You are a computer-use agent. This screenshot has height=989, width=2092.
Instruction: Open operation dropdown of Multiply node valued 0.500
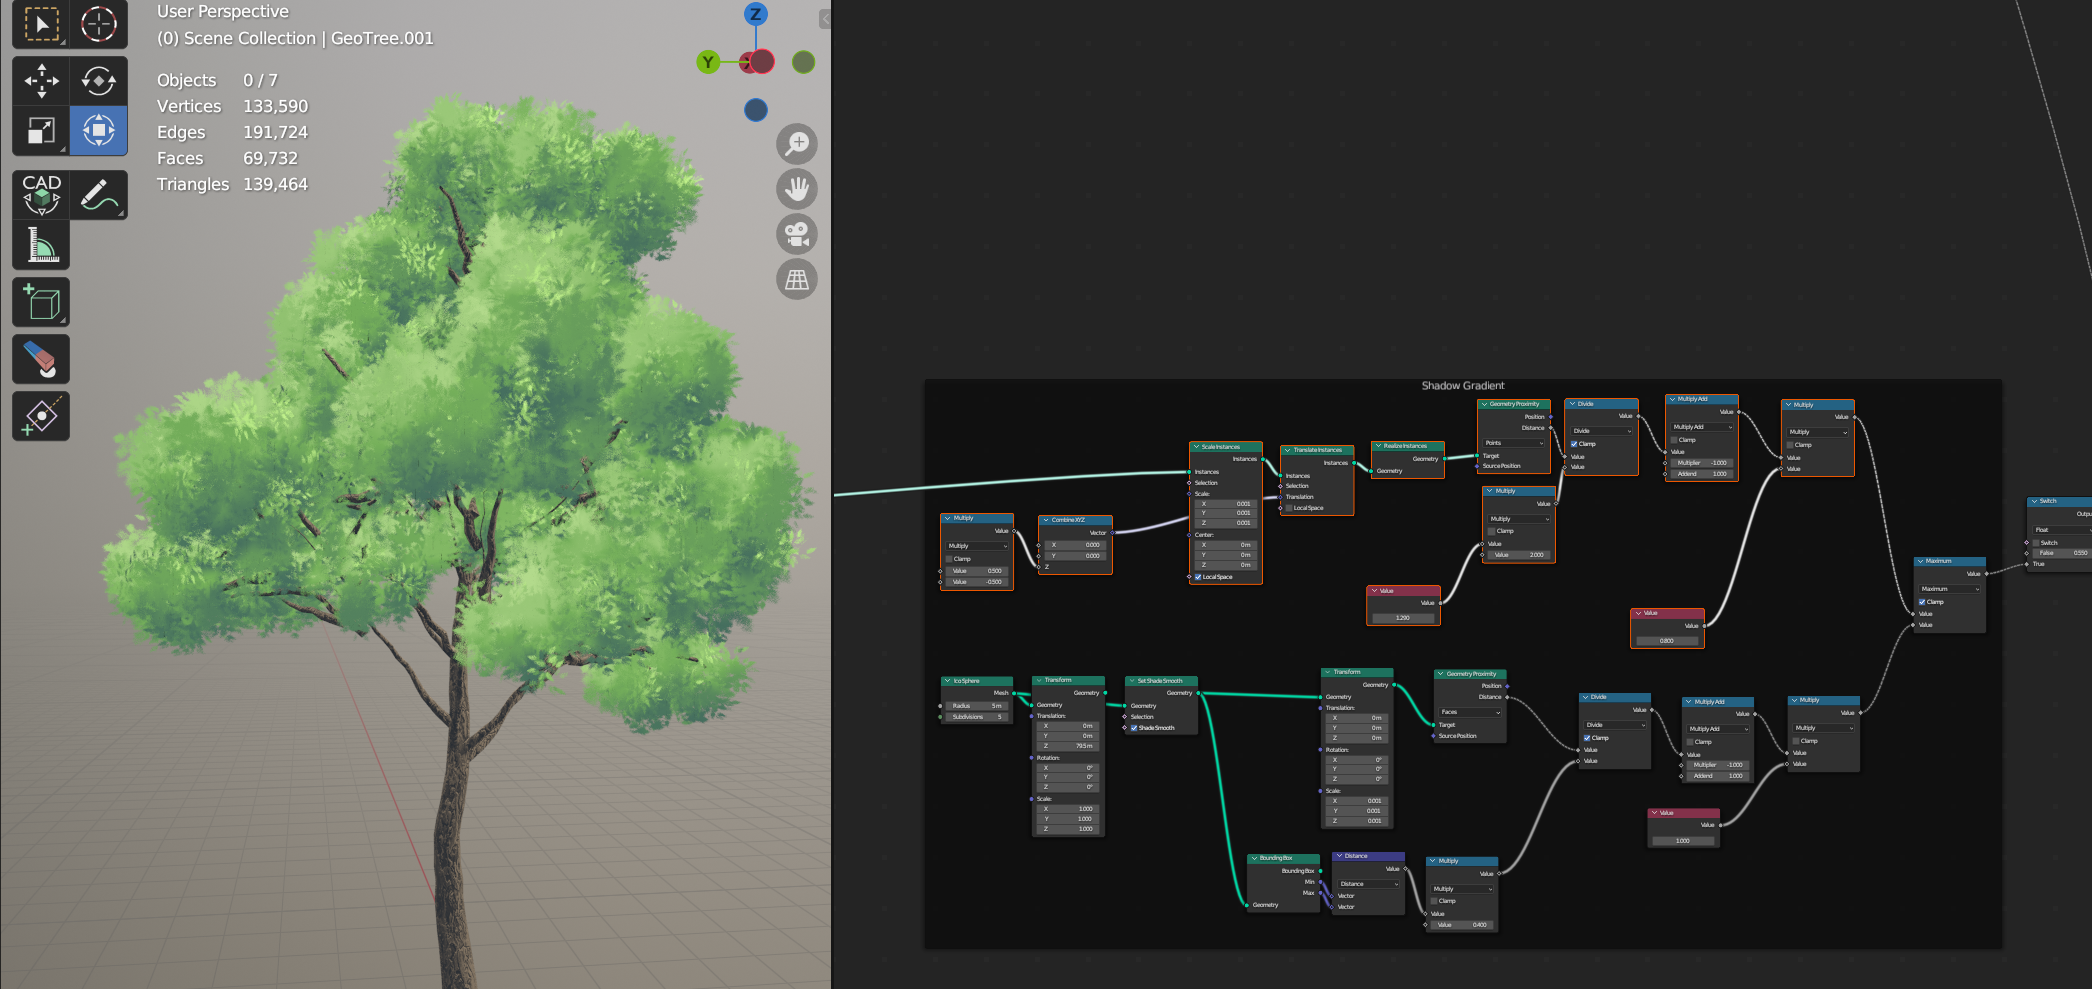[977, 546]
